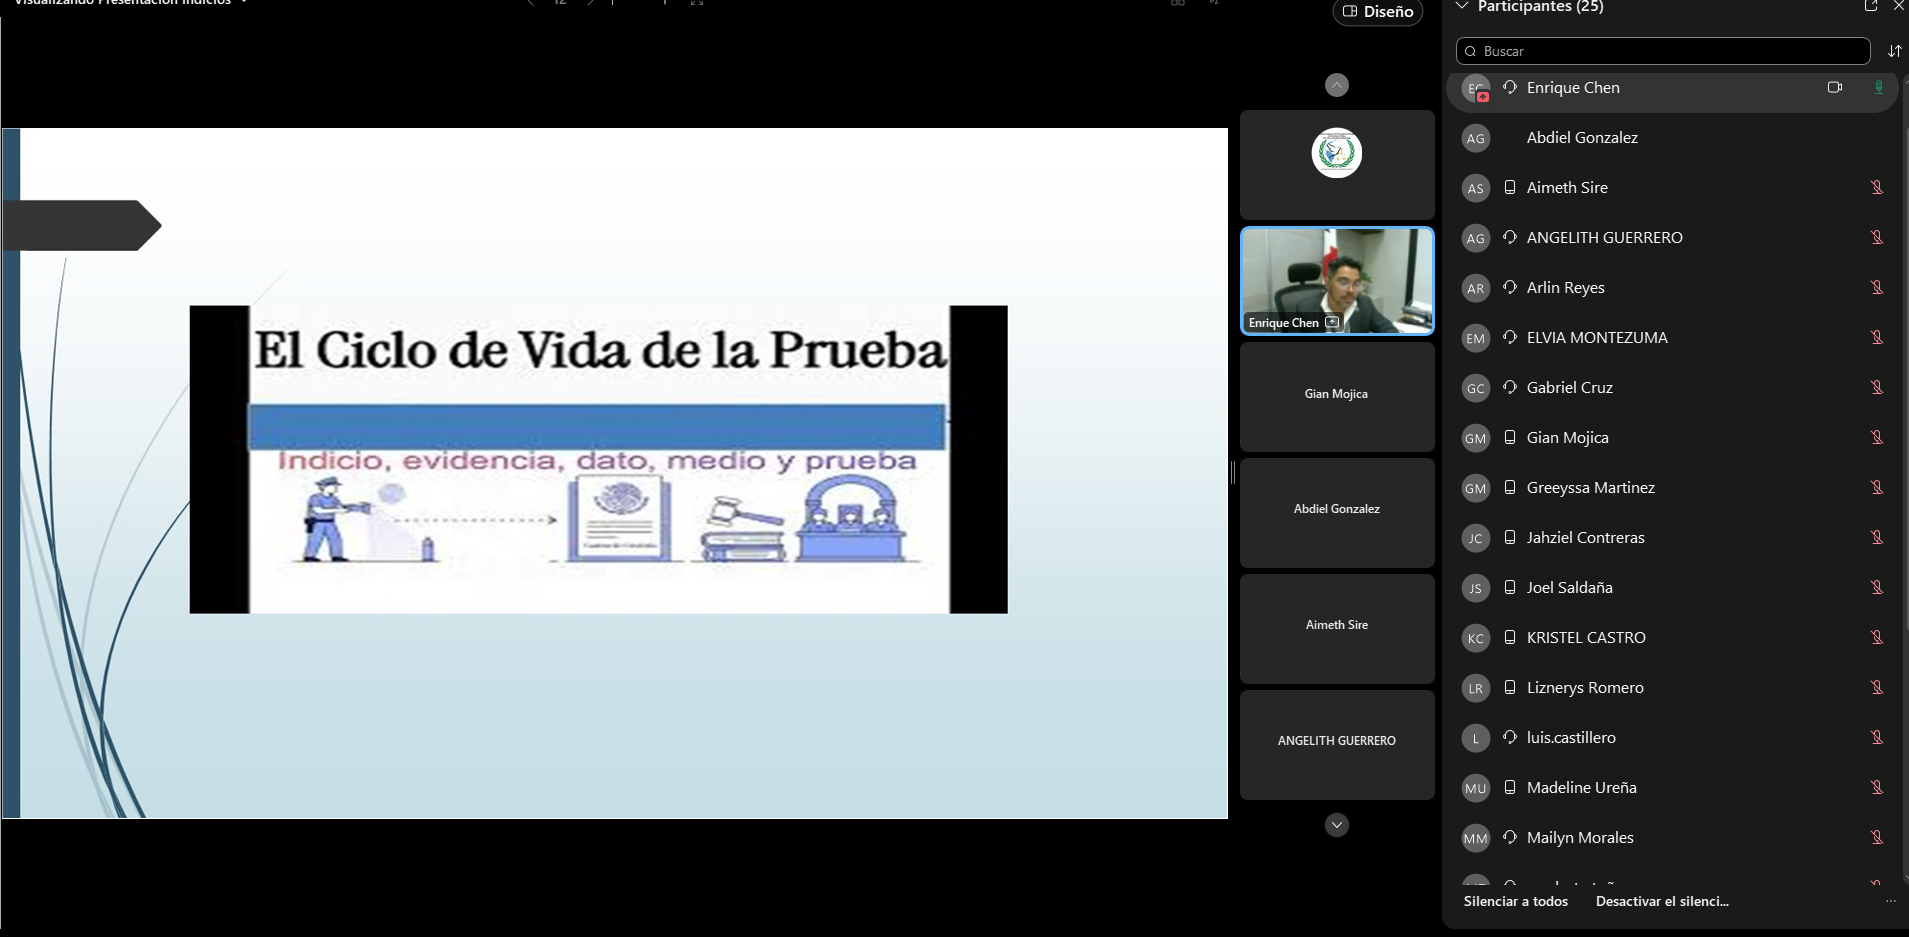Click Desactivar el silencio button
This screenshot has height=937, width=1909.
[1661, 901]
